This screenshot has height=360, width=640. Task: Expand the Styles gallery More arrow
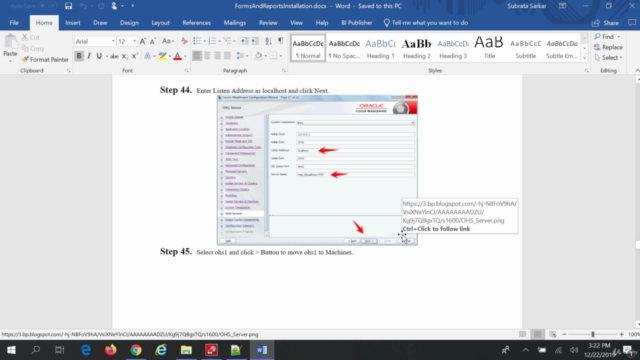click(x=584, y=58)
